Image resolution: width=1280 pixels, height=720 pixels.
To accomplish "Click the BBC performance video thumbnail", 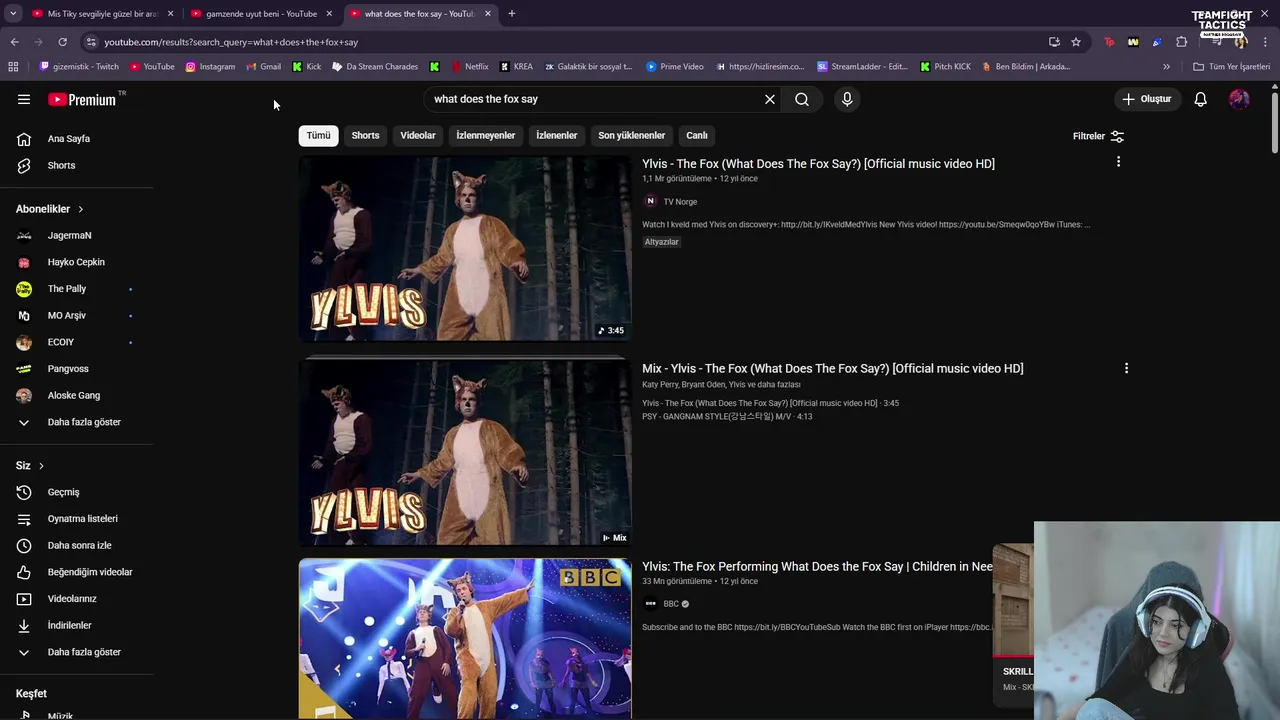I will [x=465, y=638].
